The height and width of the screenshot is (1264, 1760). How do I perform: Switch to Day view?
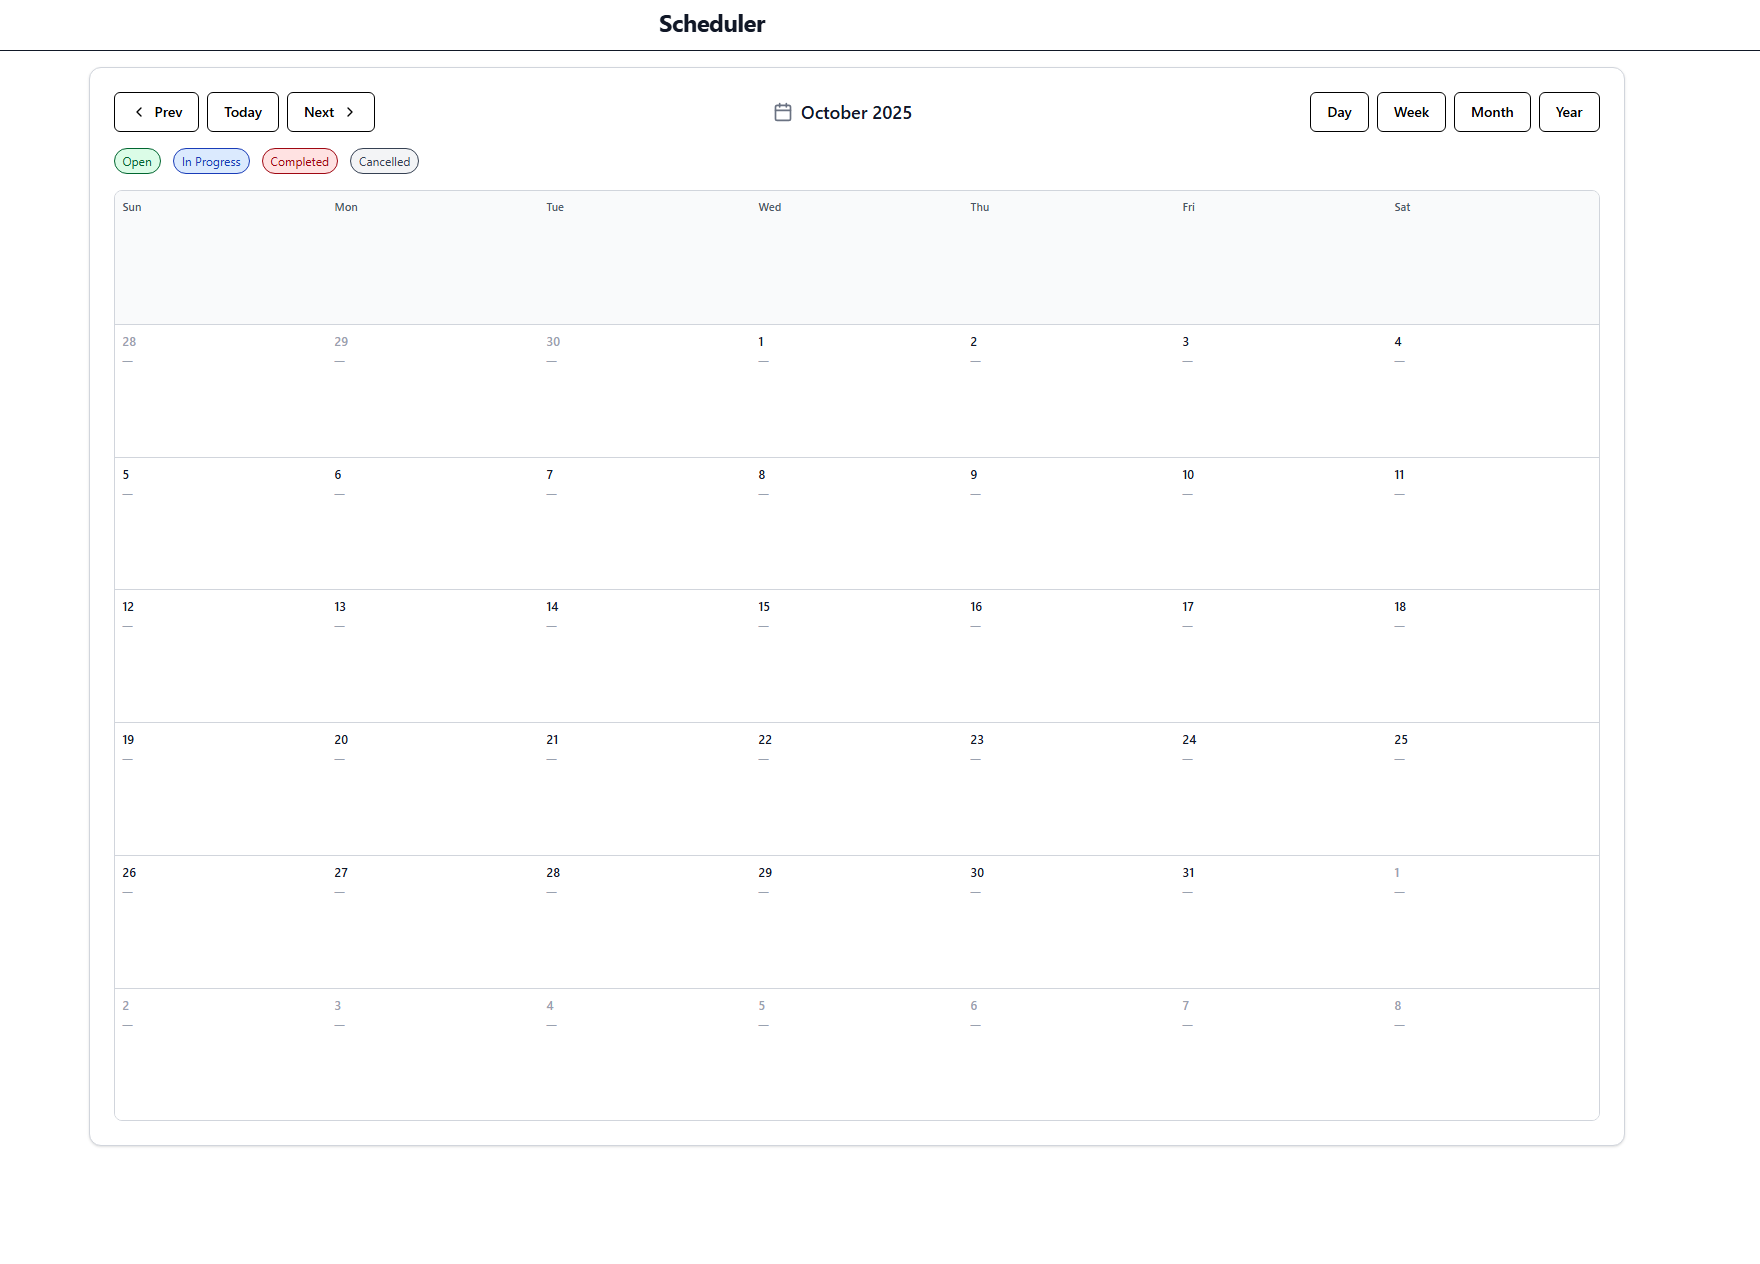1339,112
